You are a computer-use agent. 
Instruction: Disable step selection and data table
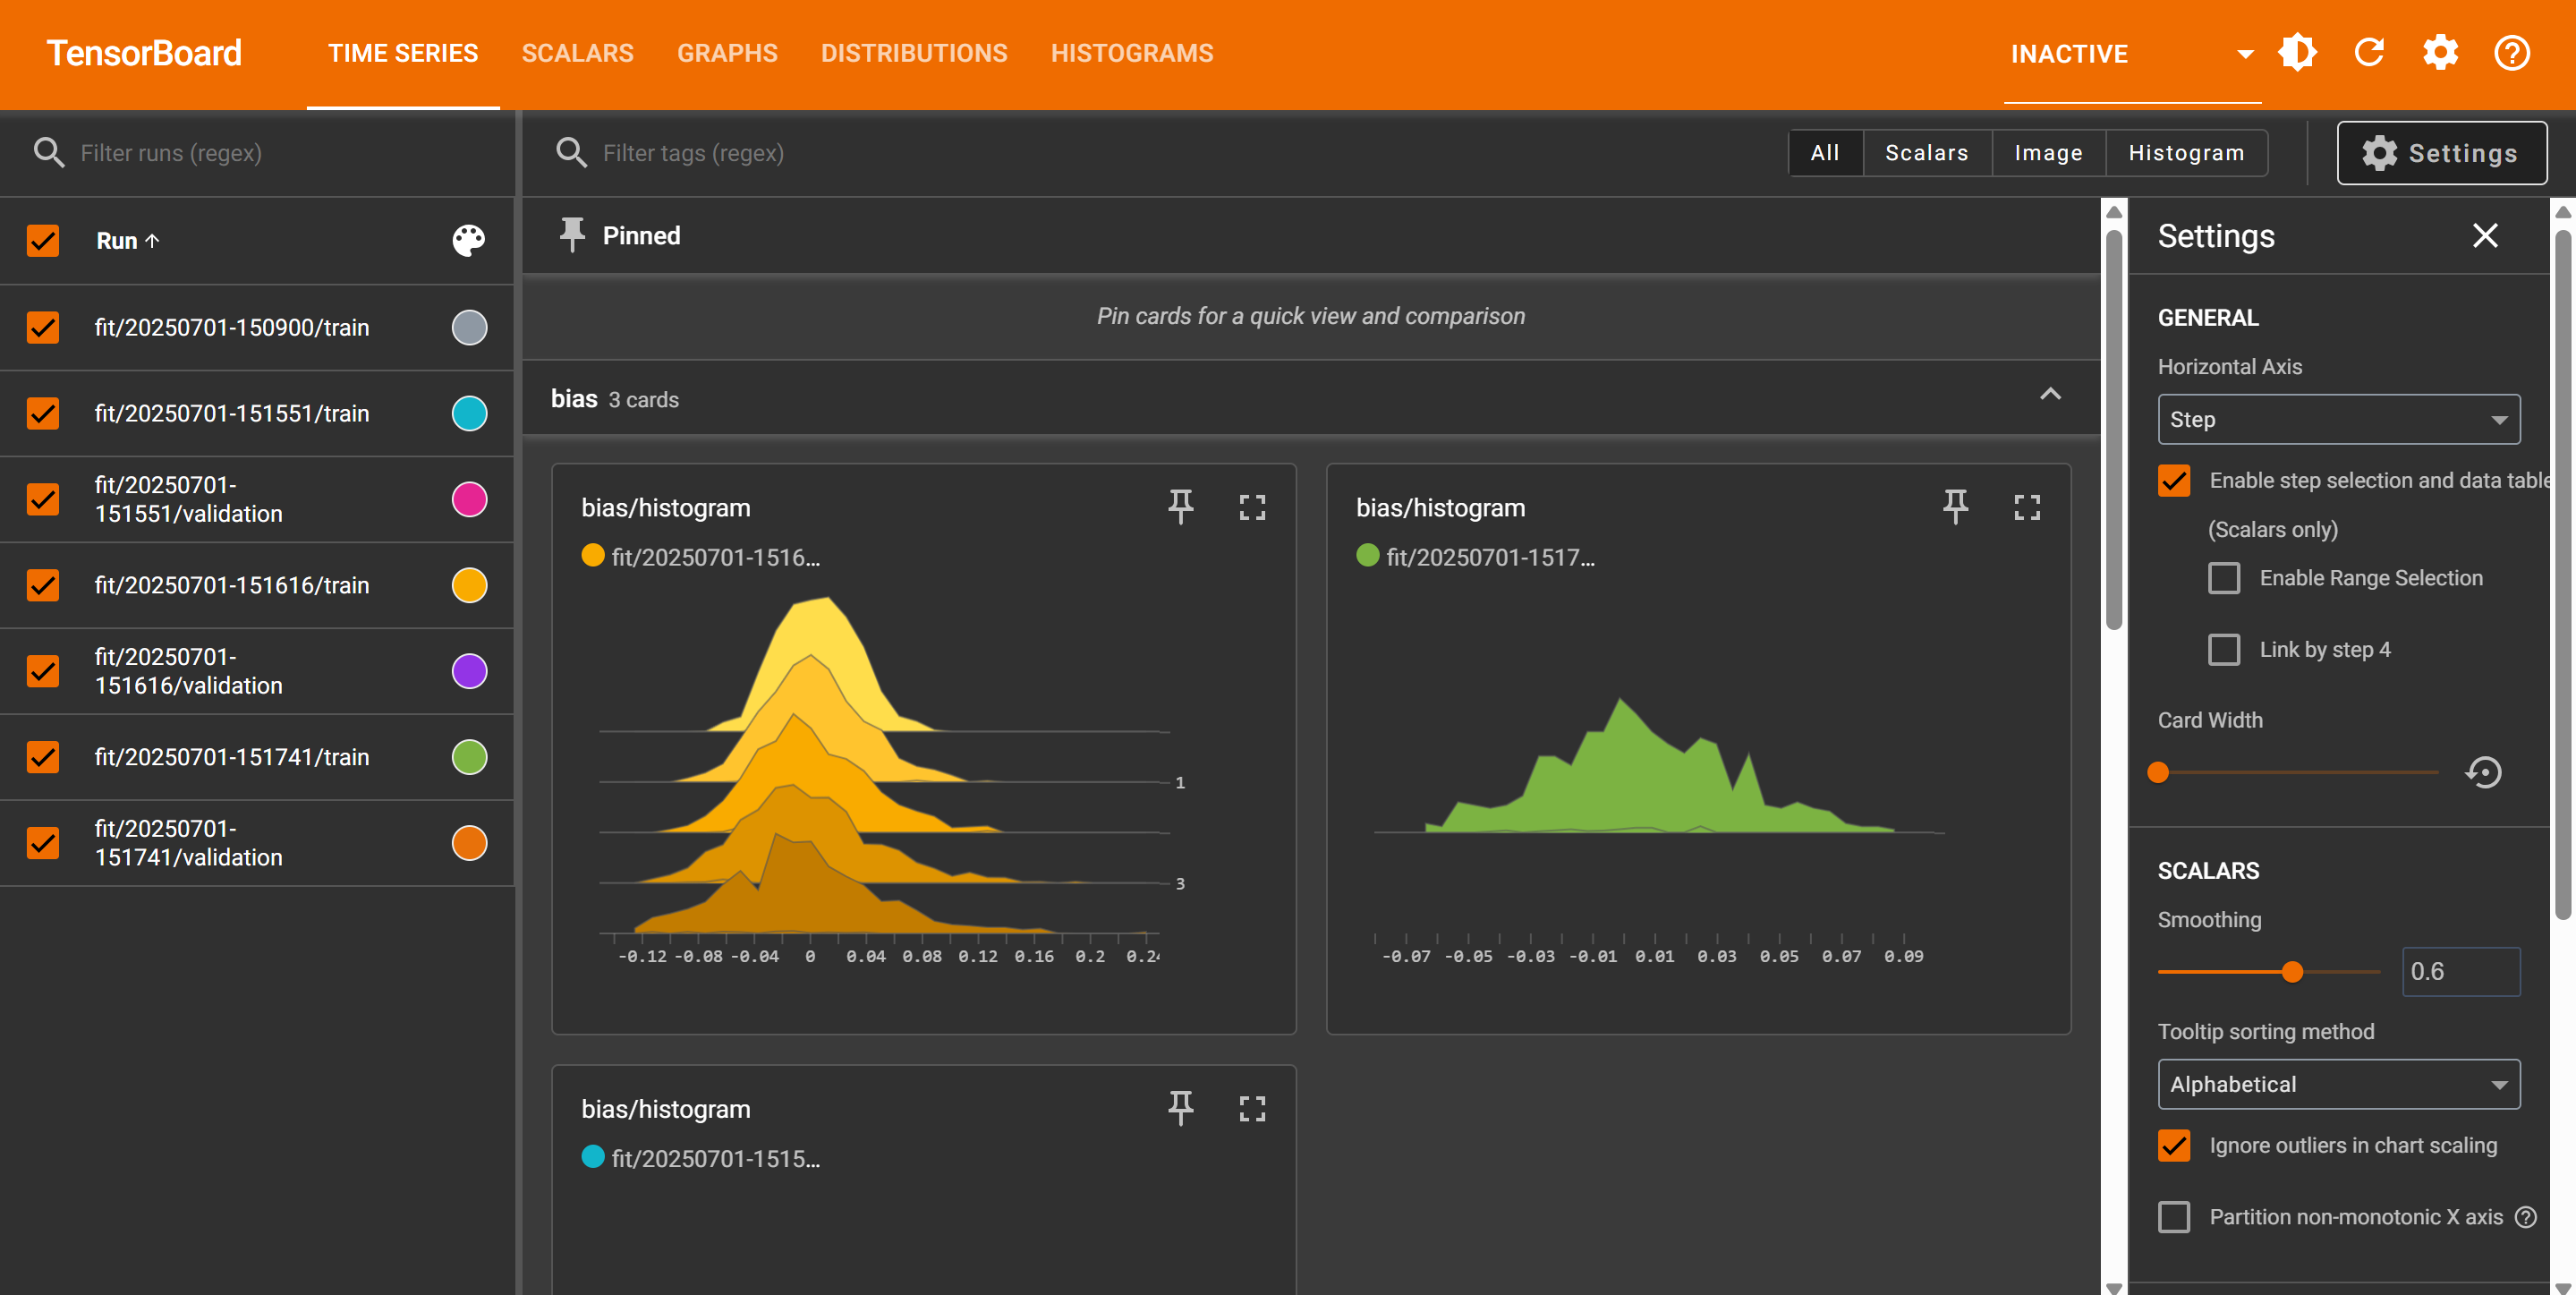coord(2174,481)
